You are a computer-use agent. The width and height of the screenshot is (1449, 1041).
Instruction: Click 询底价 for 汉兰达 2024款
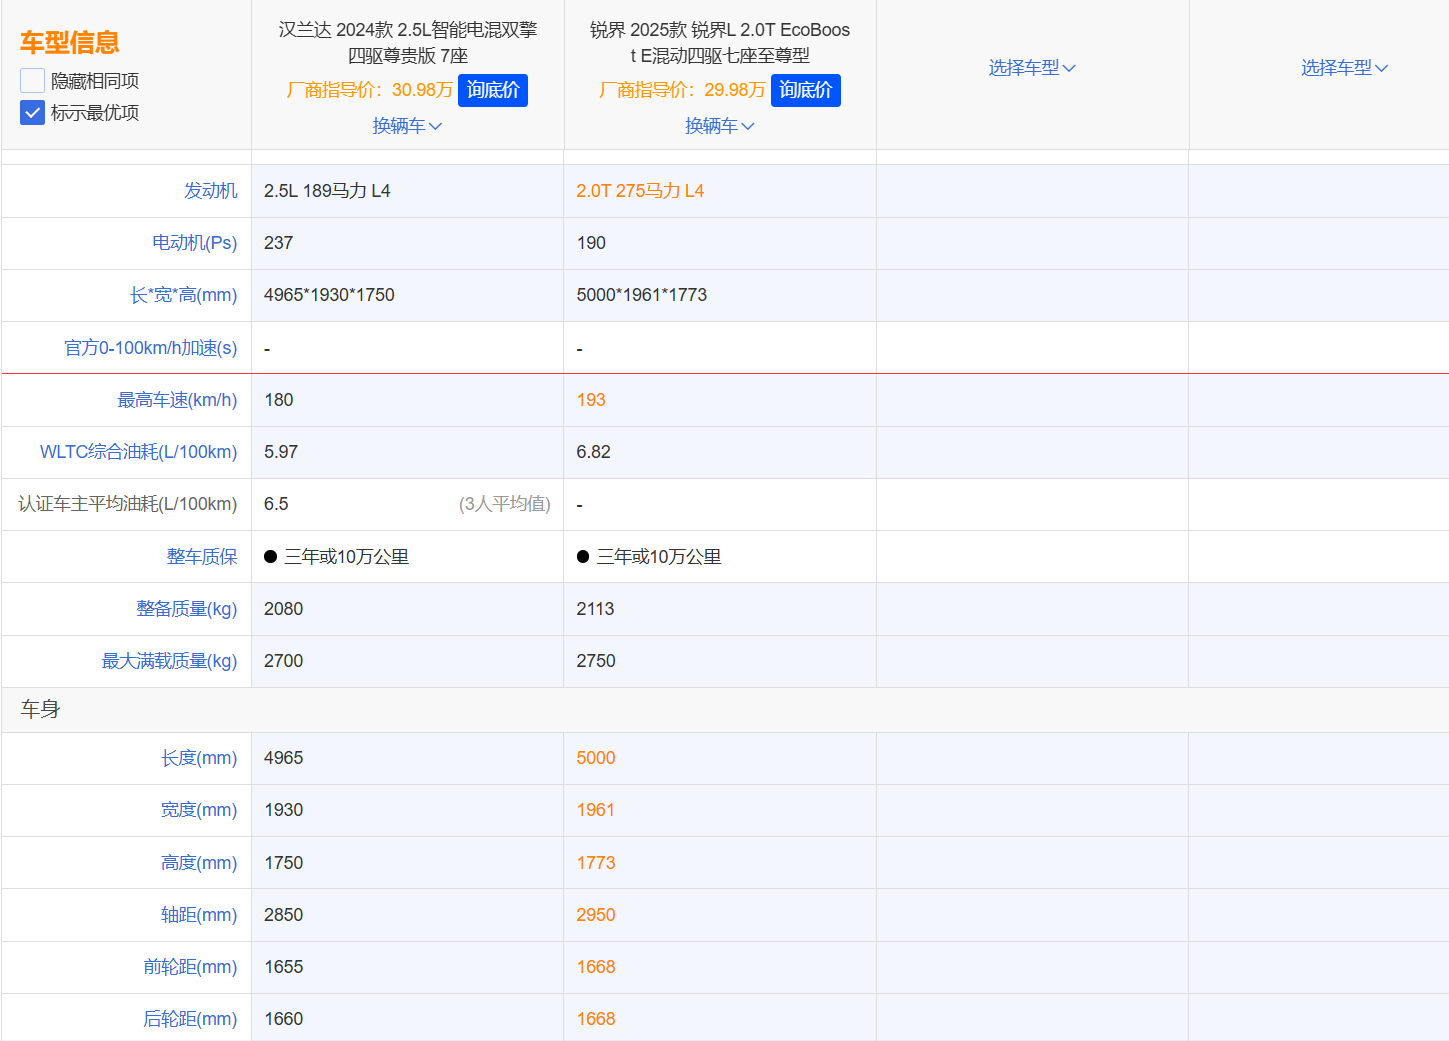pos(493,90)
